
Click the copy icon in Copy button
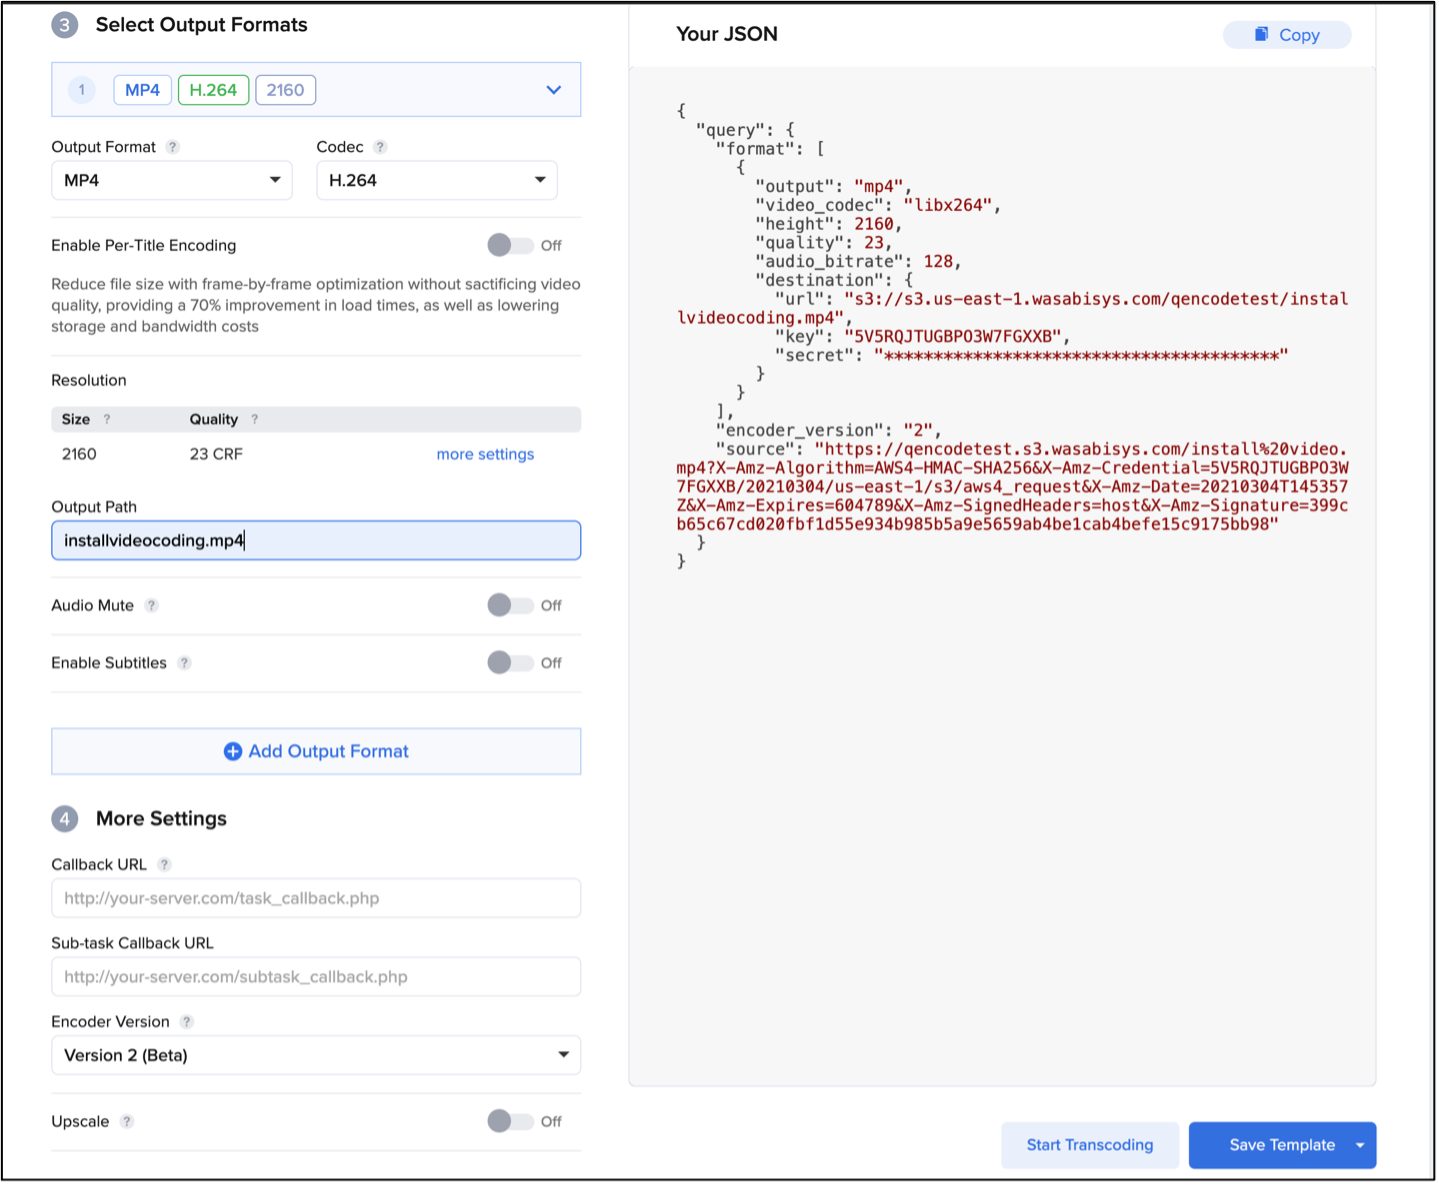1262,34
